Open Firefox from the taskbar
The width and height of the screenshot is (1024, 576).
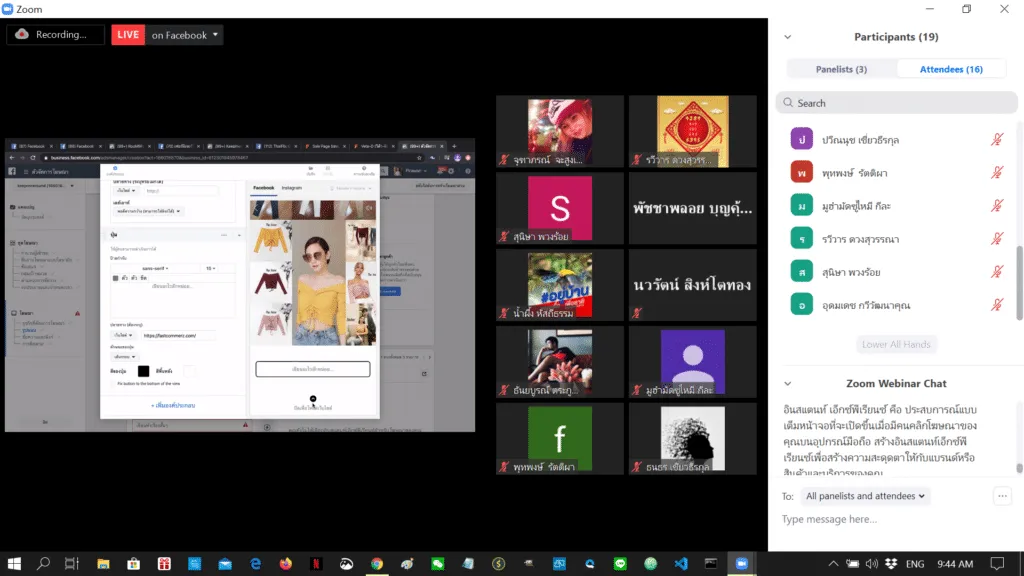285,564
